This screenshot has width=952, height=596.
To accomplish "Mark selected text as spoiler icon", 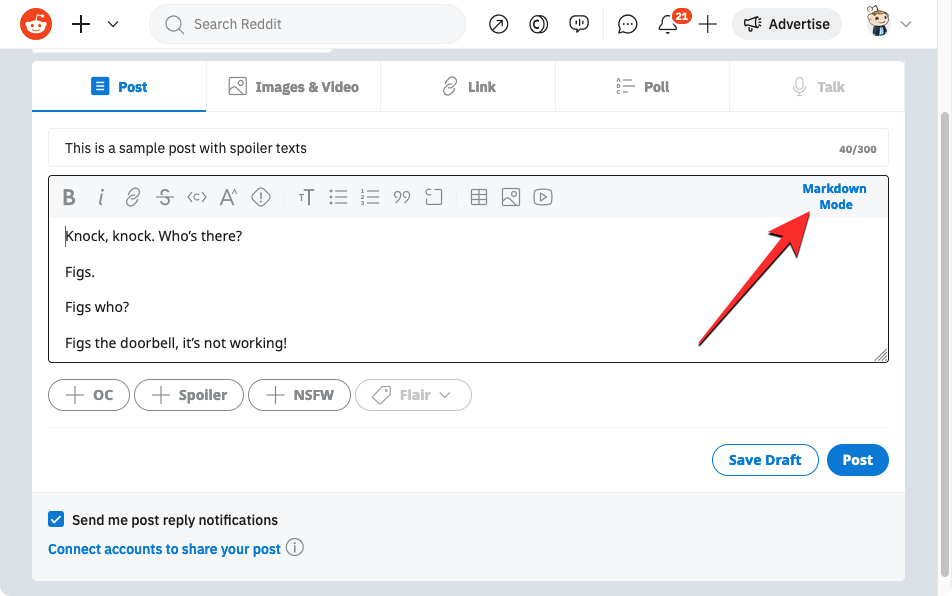I will point(261,198).
